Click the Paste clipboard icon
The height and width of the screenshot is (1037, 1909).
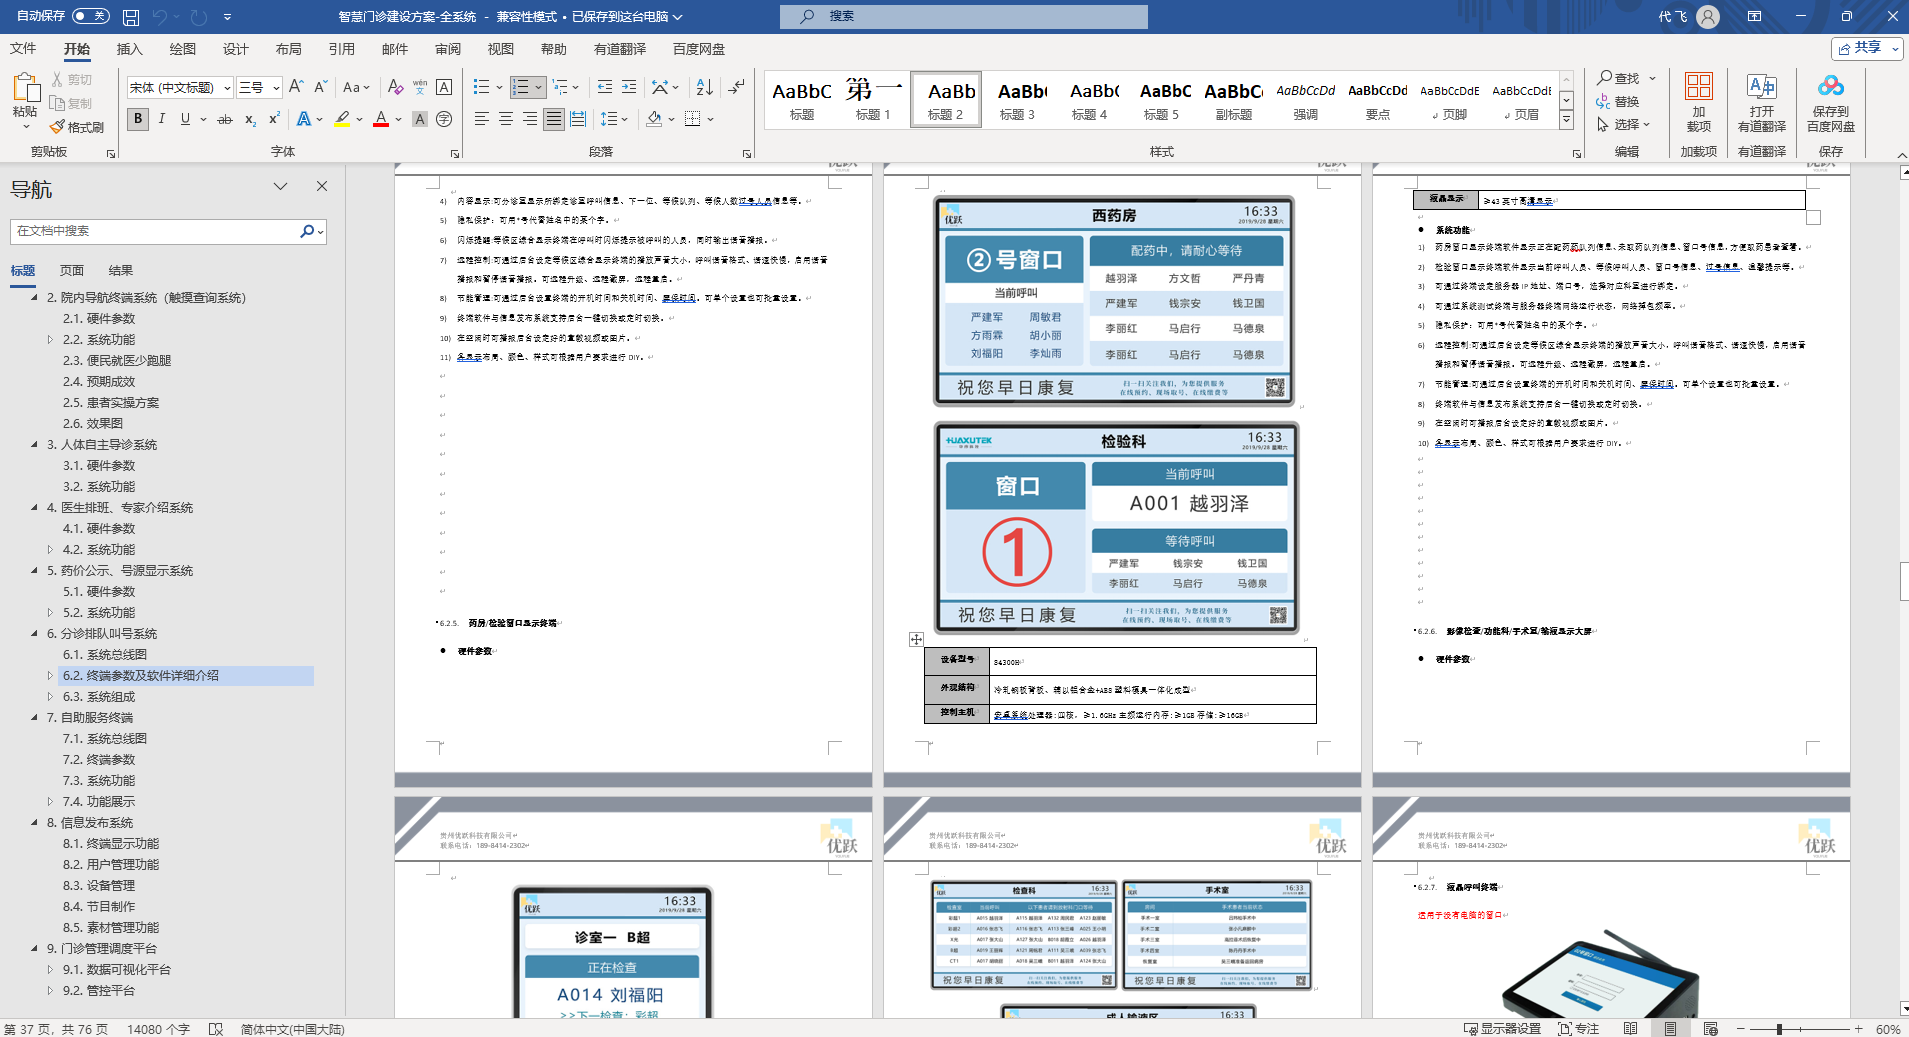(25, 88)
